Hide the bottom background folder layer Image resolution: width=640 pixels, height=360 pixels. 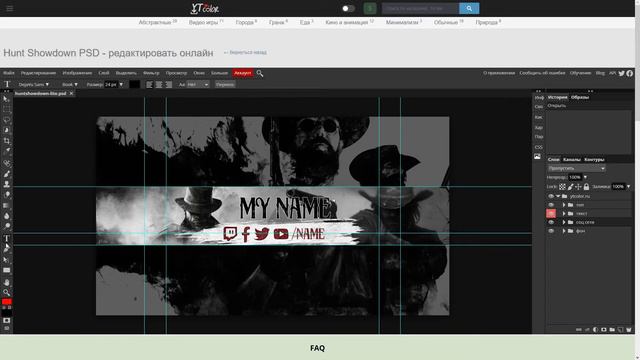[x=551, y=231]
